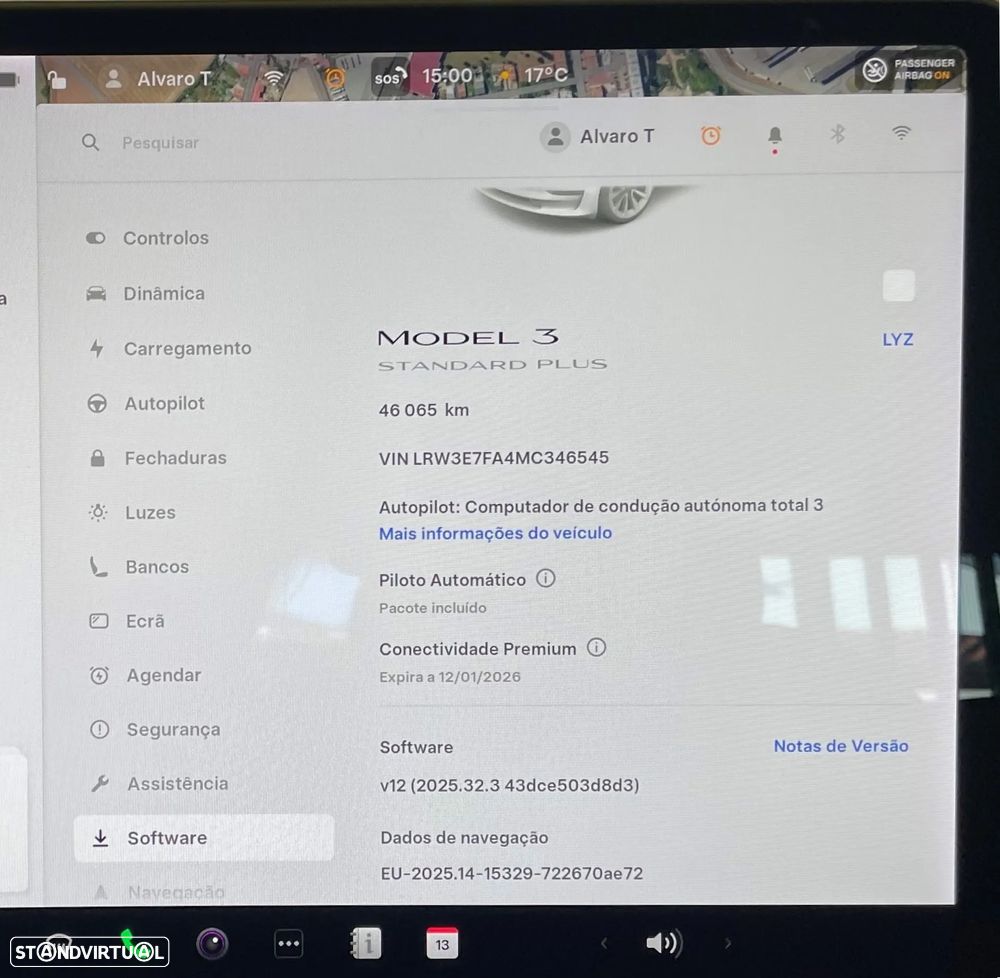This screenshot has height=978, width=1000.
Task: Click volume increase right arrow
Action: click(x=728, y=943)
